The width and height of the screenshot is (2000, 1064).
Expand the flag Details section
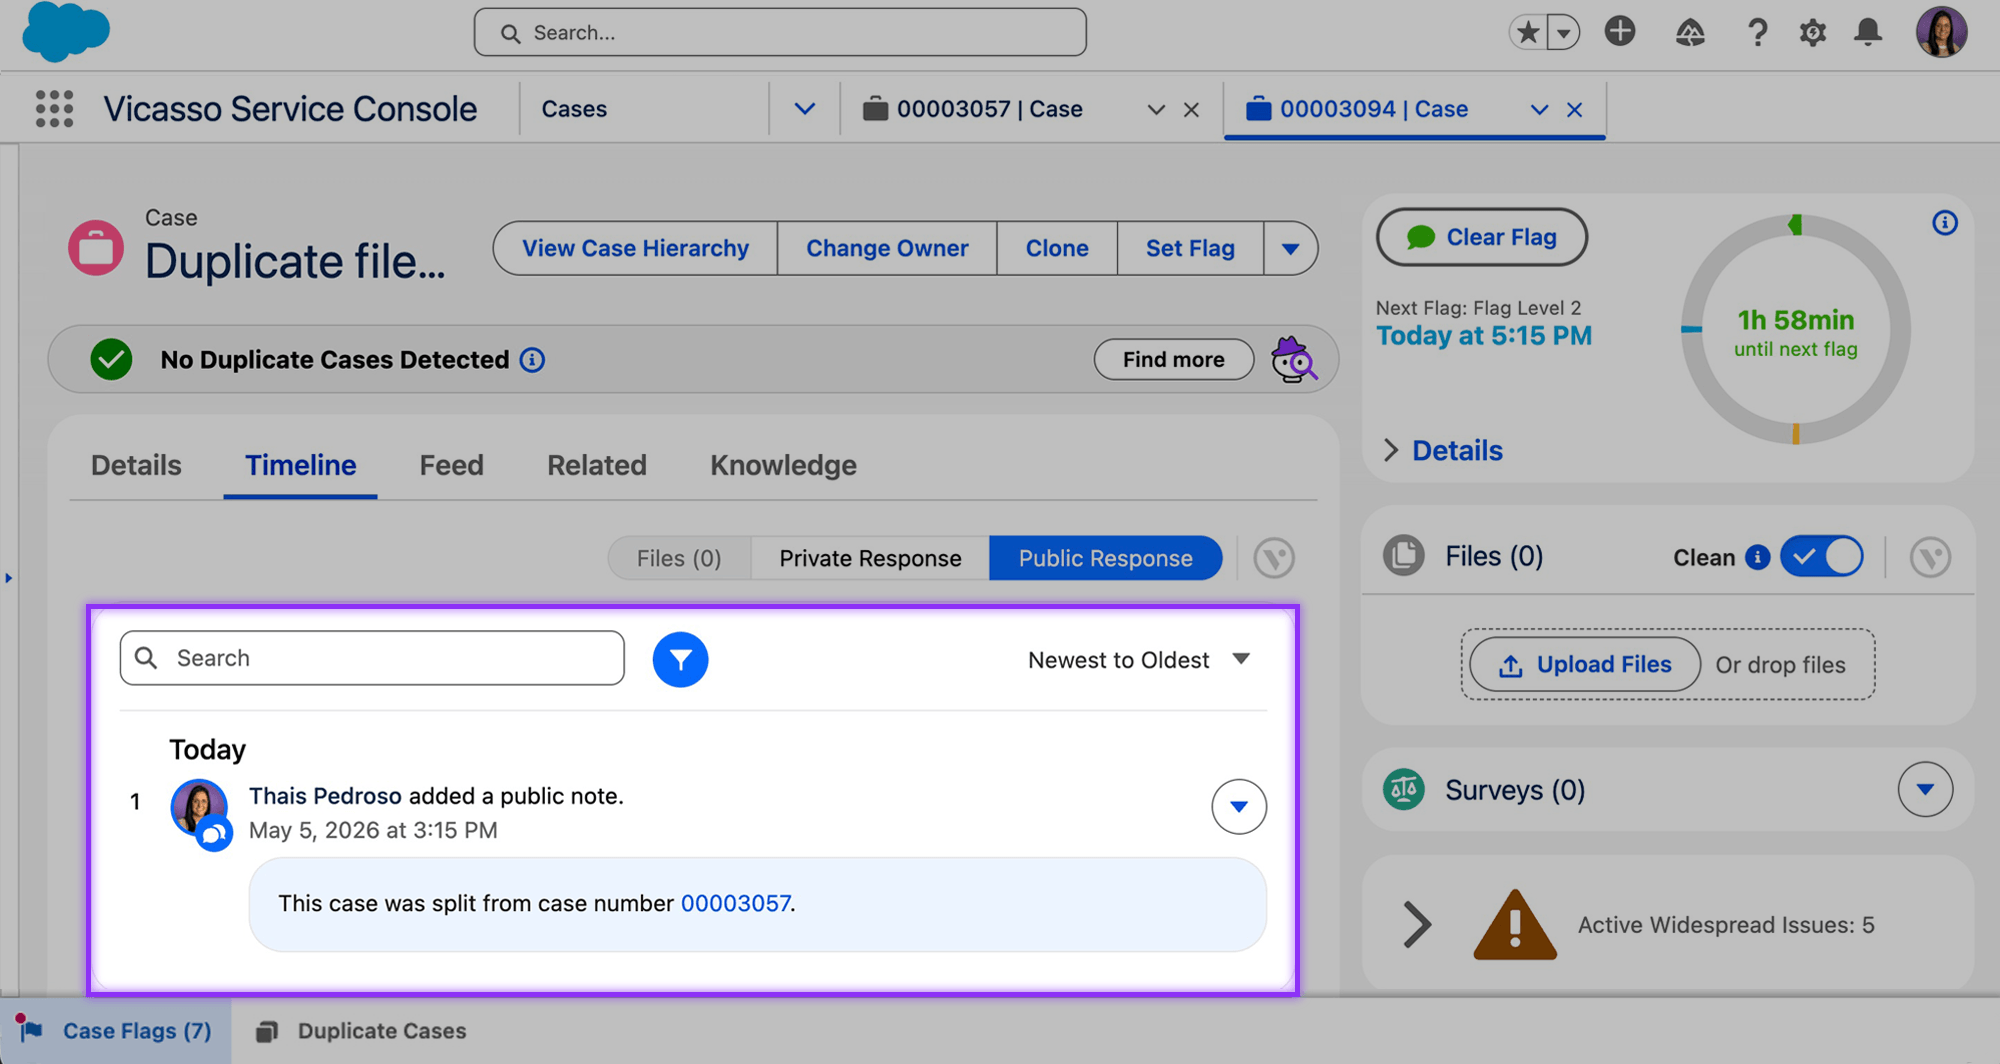tap(1443, 451)
